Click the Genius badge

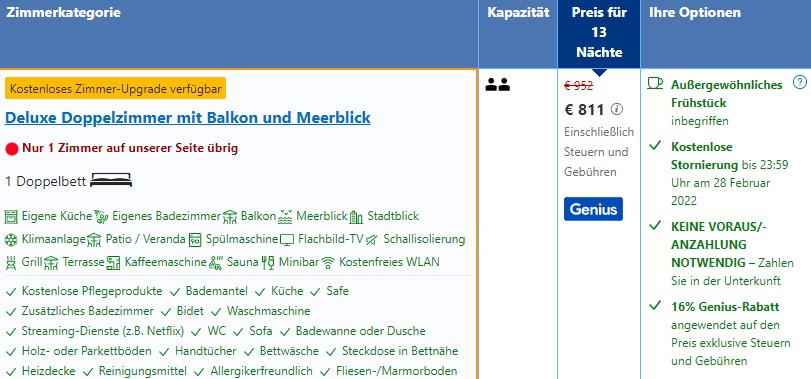[x=593, y=209]
